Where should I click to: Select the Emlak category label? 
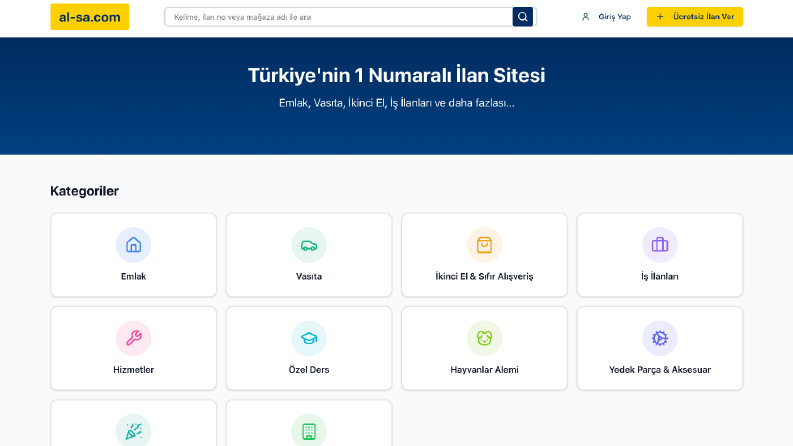pos(134,276)
